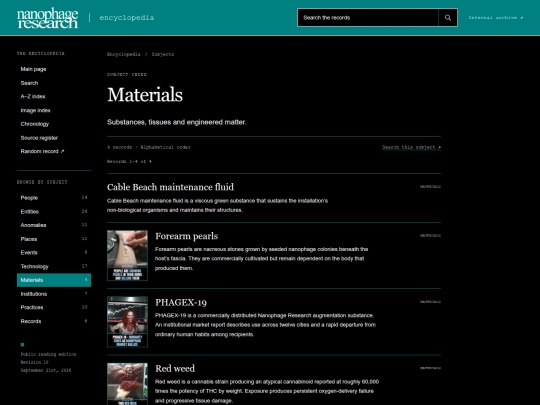Screen dimensions: 540x405
Task: Open the Search sidebar item
Action: tap(54, 83)
